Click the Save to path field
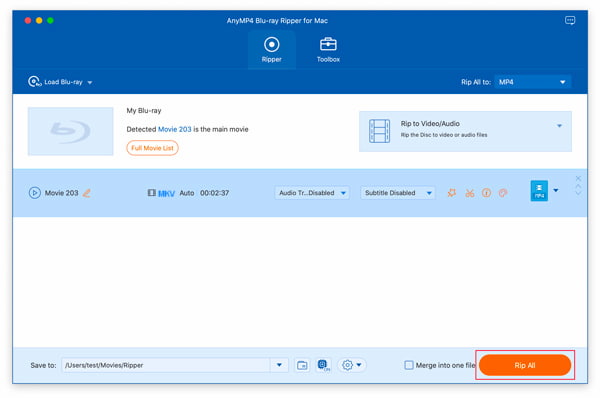Image resolution: width=600 pixels, height=398 pixels. (x=166, y=365)
